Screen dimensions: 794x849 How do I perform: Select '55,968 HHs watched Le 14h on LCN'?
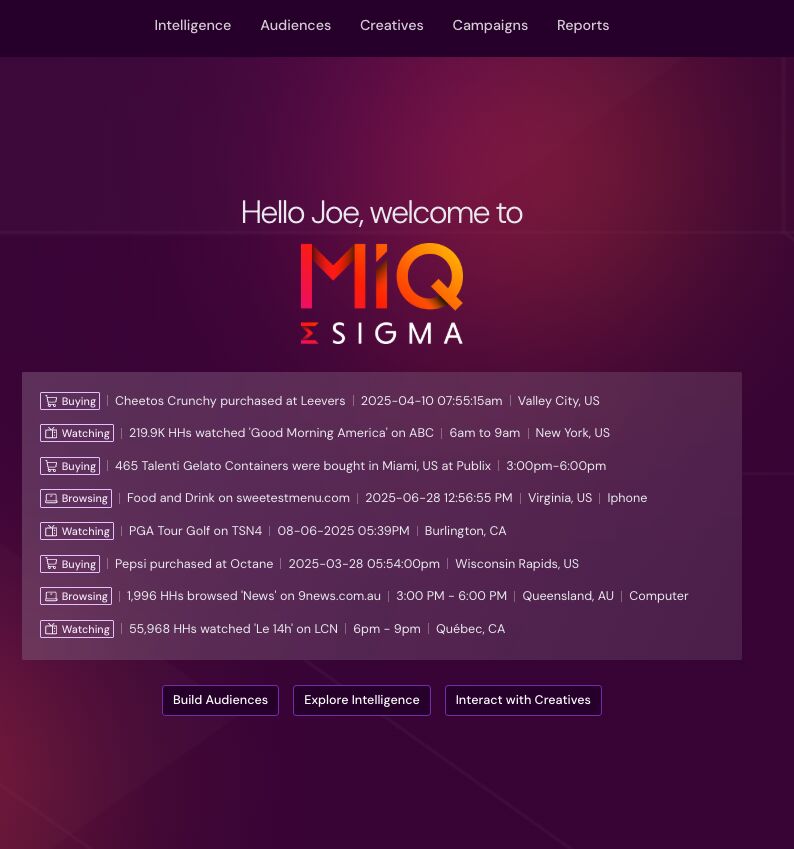[233, 629]
